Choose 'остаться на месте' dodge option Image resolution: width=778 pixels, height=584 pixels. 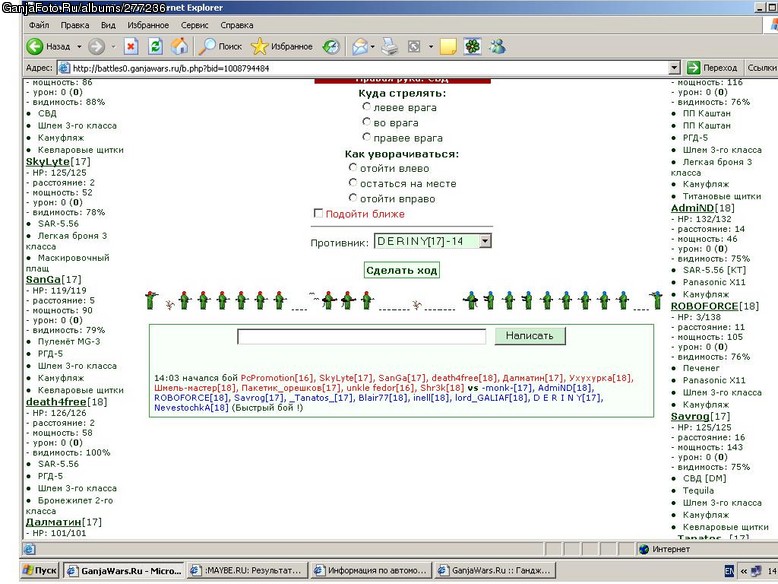tap(353, 183)
